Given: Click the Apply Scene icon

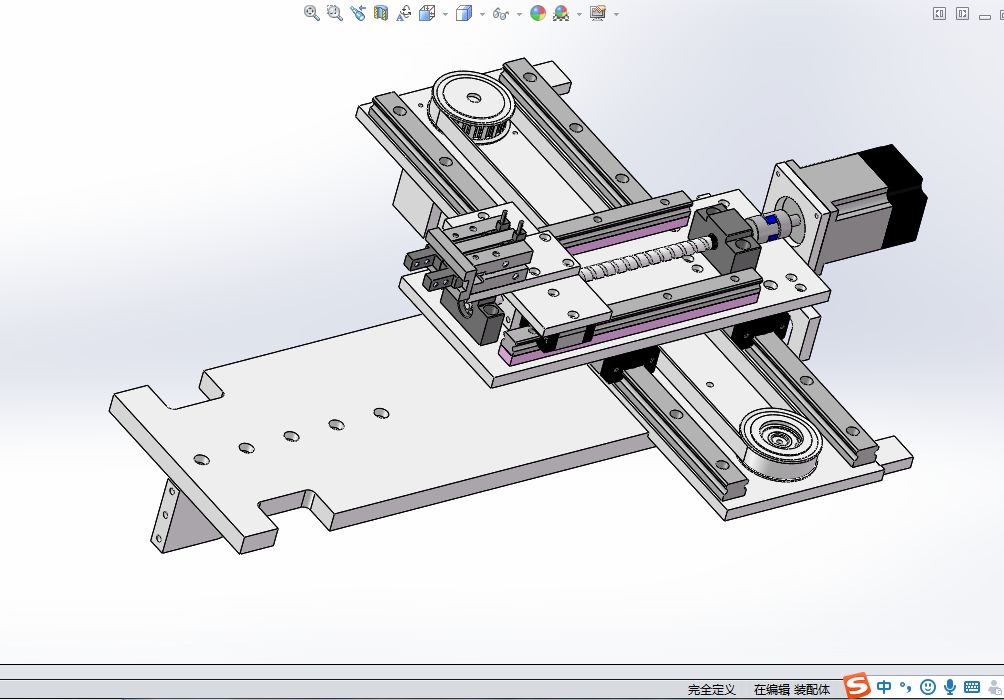Looking at the screenshot, I should [561, 13].
